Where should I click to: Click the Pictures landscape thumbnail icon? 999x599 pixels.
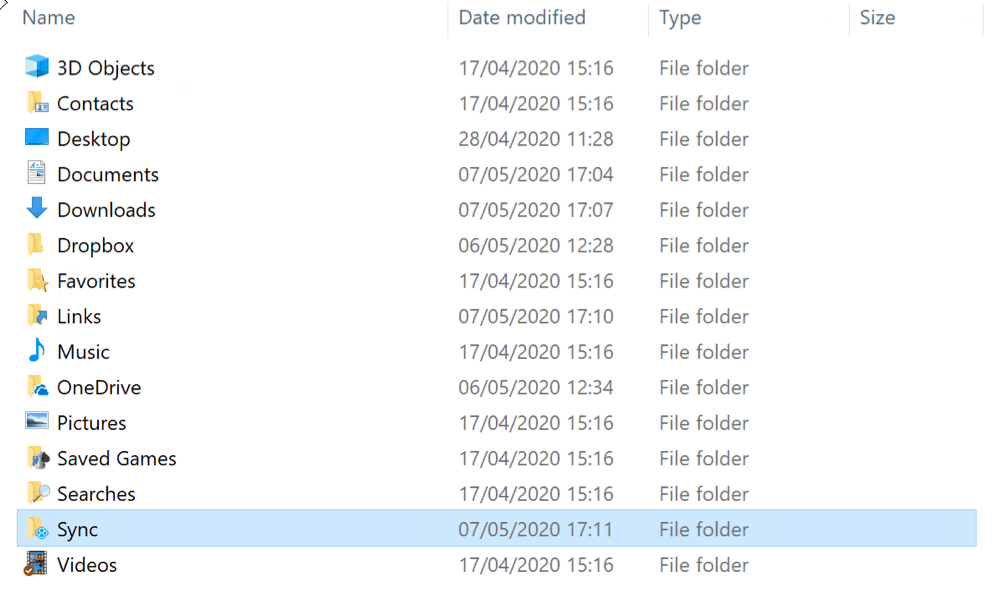pyautogui.click(x=37, y=421)
